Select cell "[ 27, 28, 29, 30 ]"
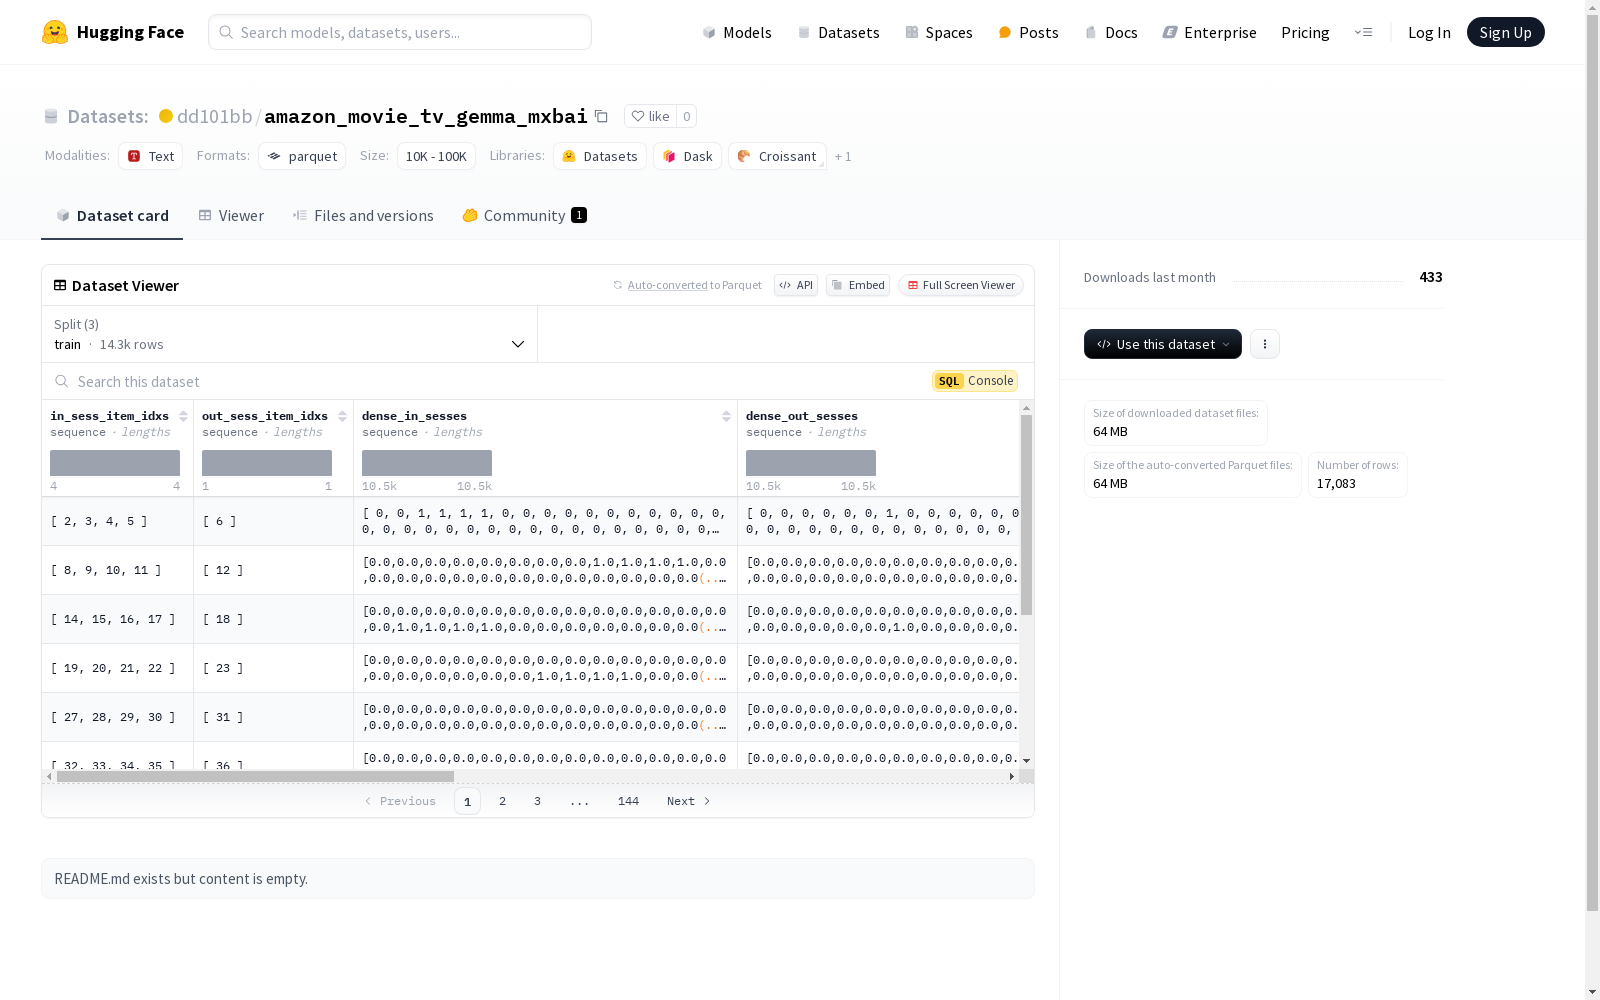The width and height of the screenshot is (1600, 1000). 118,717
